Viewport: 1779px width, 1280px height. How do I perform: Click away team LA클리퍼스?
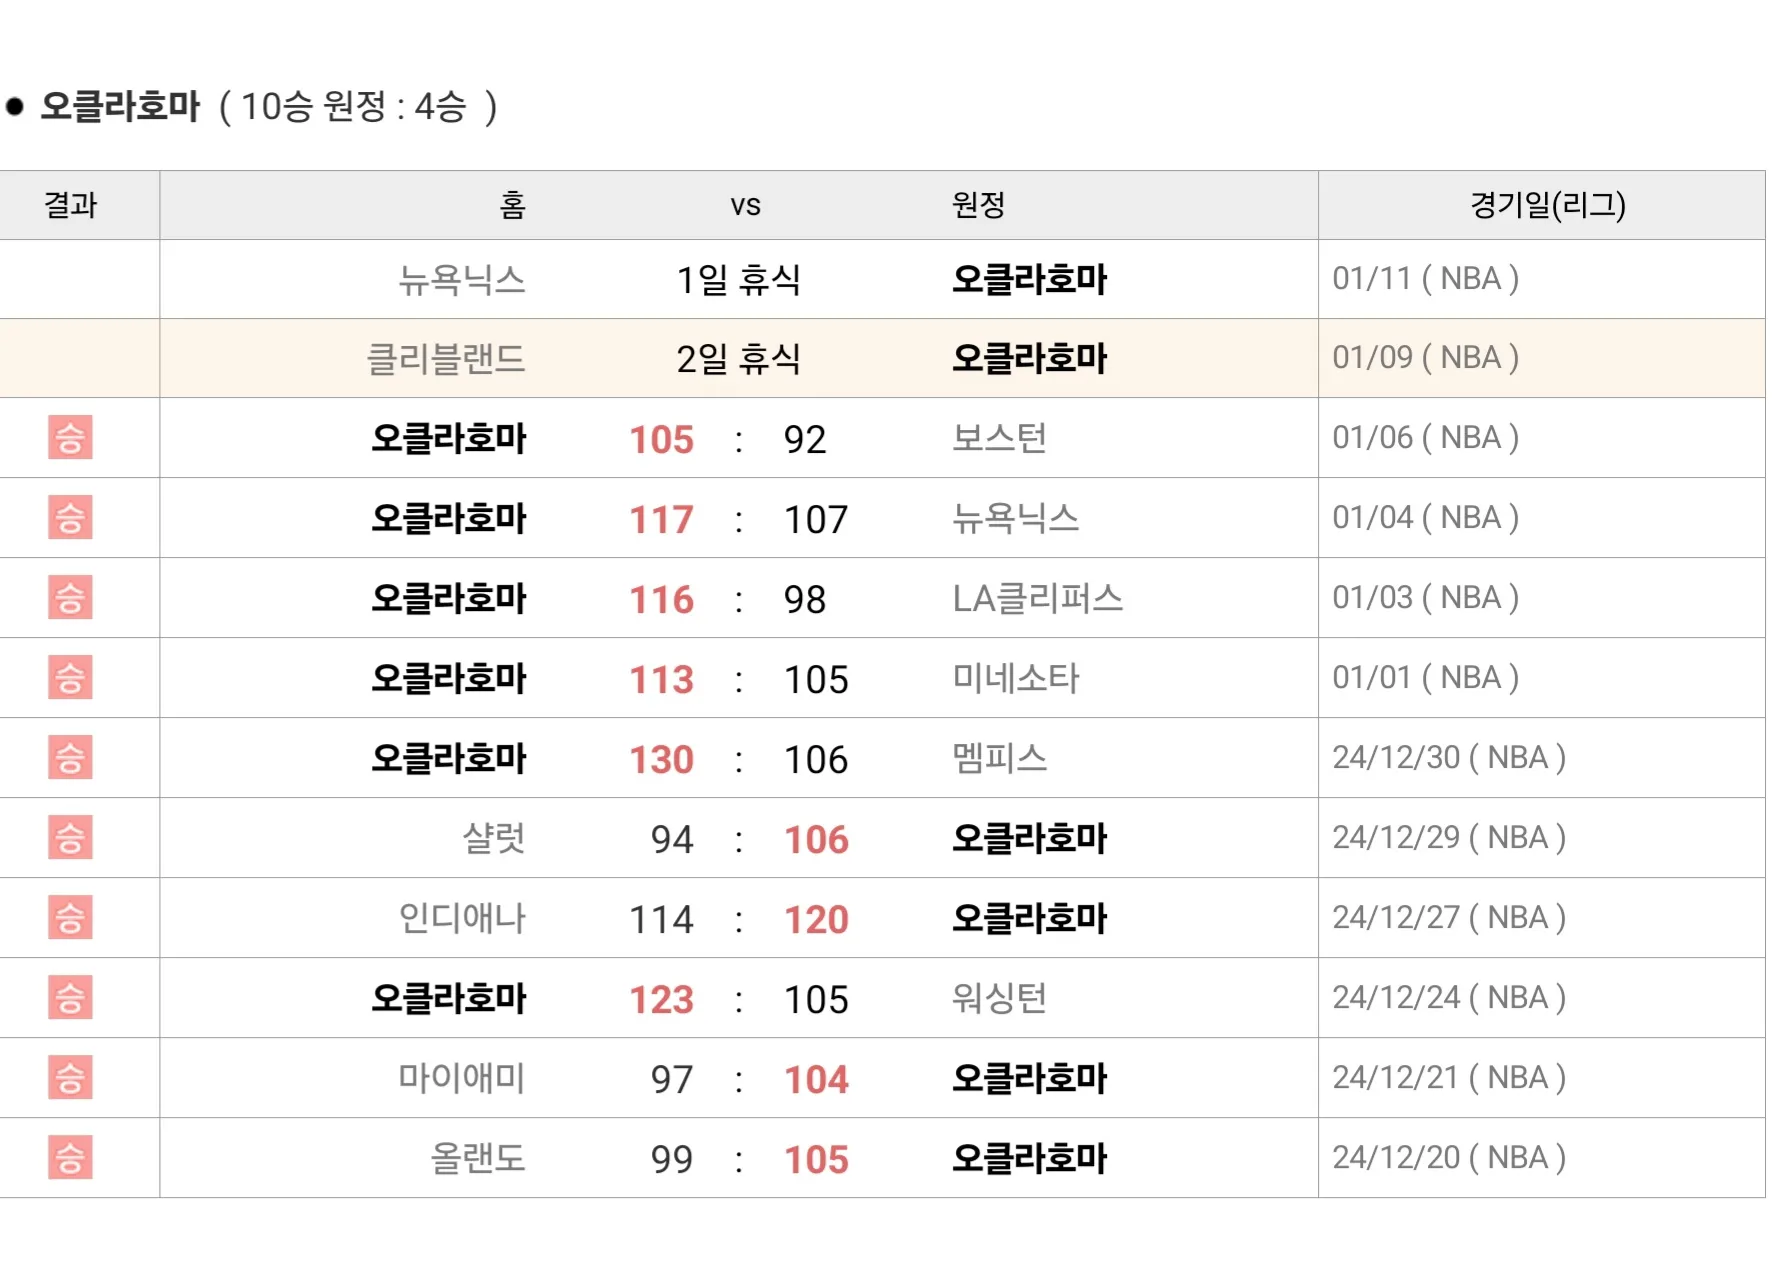(x=1037, y=598)
